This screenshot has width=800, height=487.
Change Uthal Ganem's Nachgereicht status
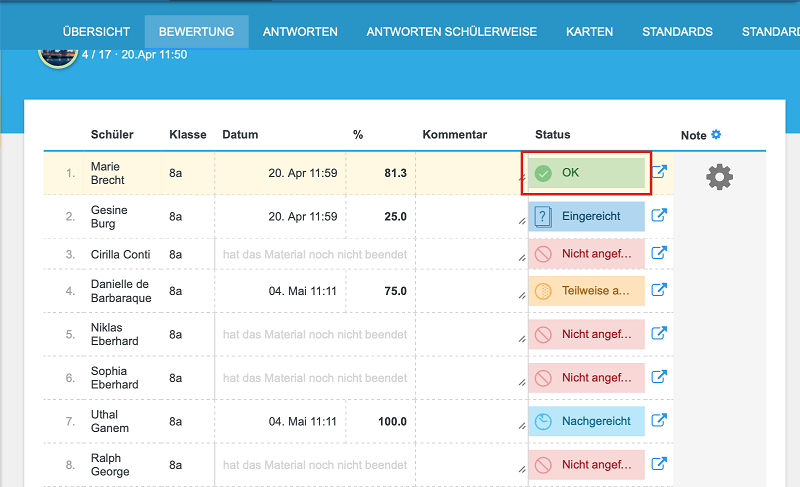[x=587, y=421]
